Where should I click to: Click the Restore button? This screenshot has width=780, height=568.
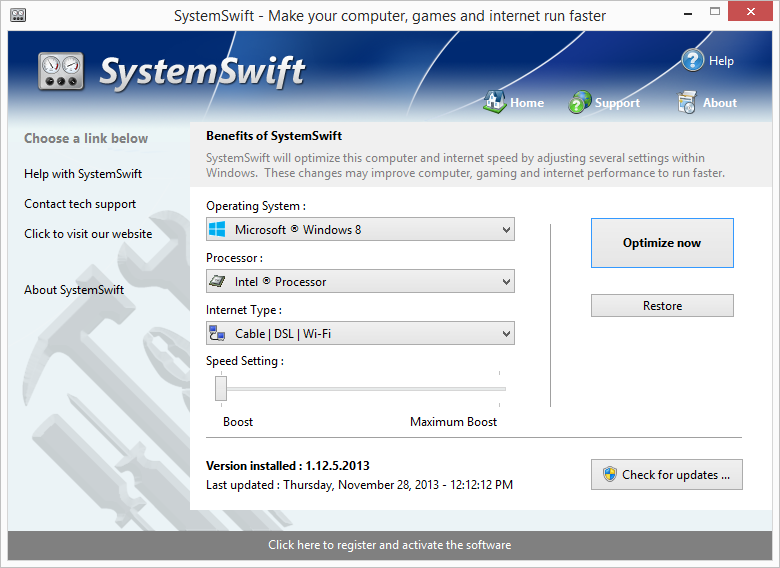click(x=662, y=306)
